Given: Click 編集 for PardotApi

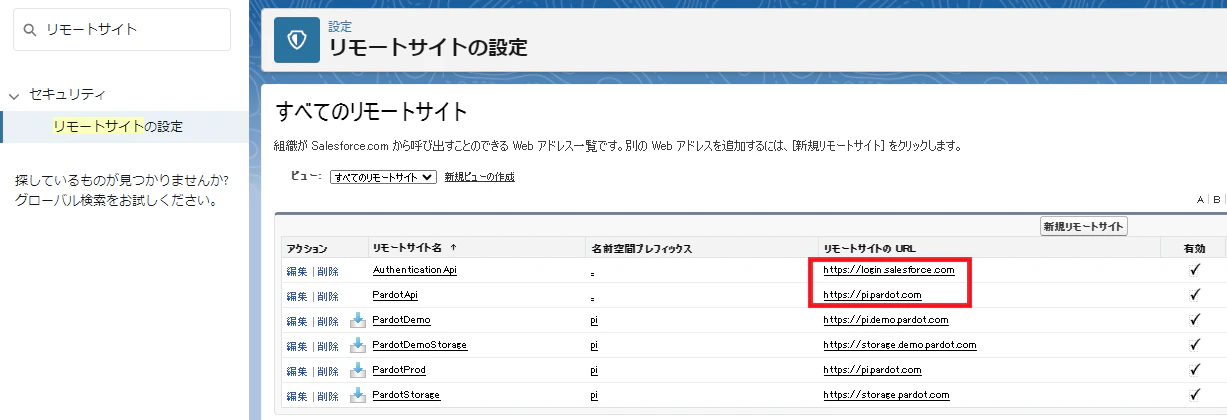Looking at the screenshot, I should [296, 296].
